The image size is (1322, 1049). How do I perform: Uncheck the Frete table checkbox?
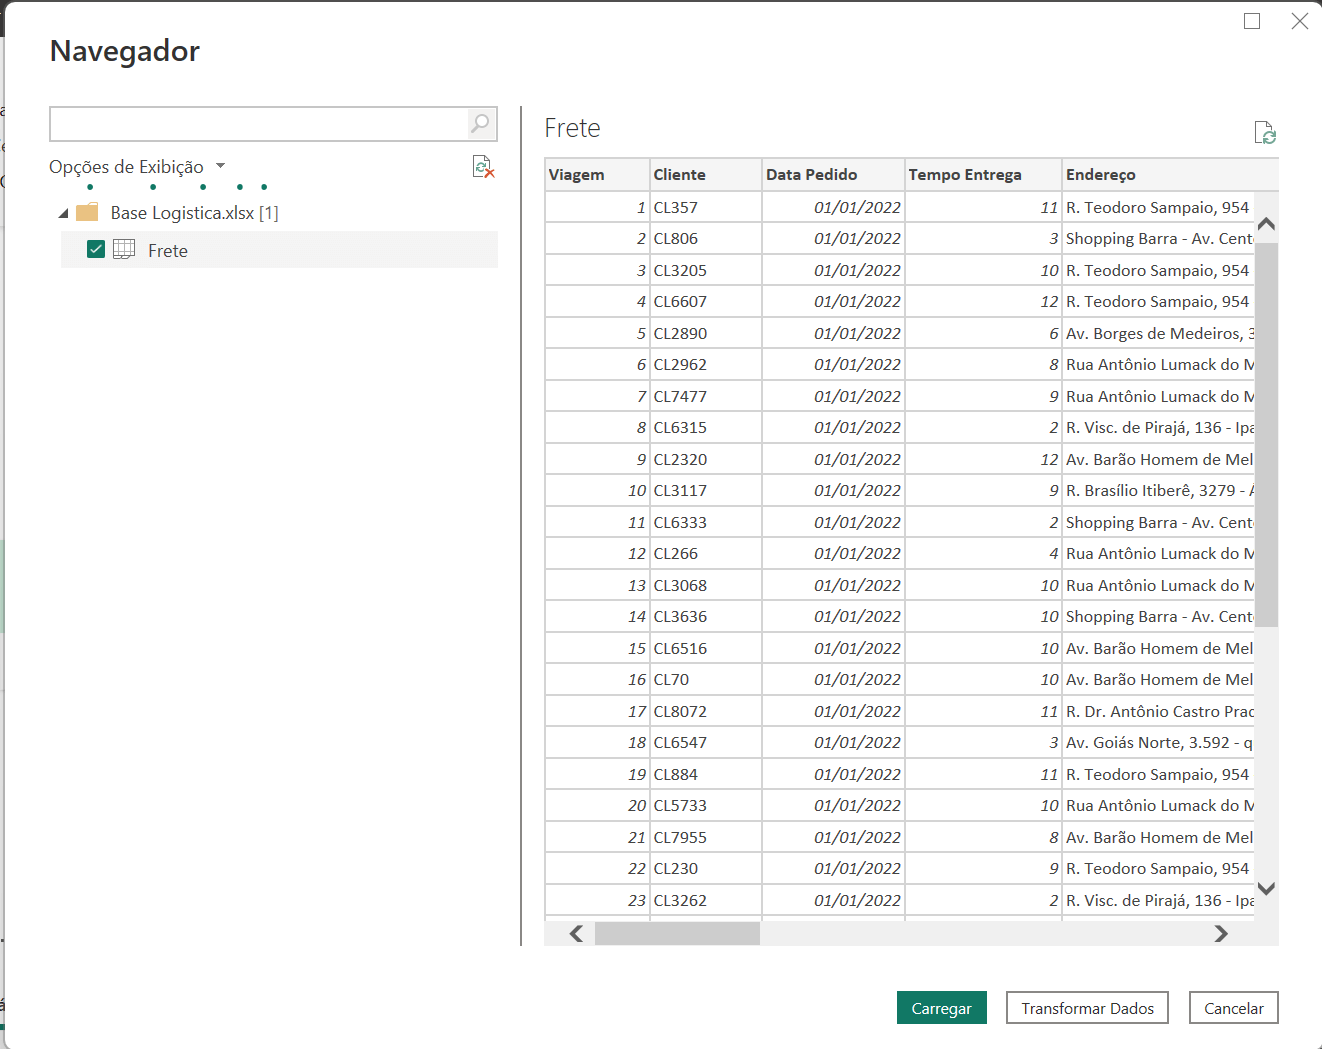[x=95, y=249]
